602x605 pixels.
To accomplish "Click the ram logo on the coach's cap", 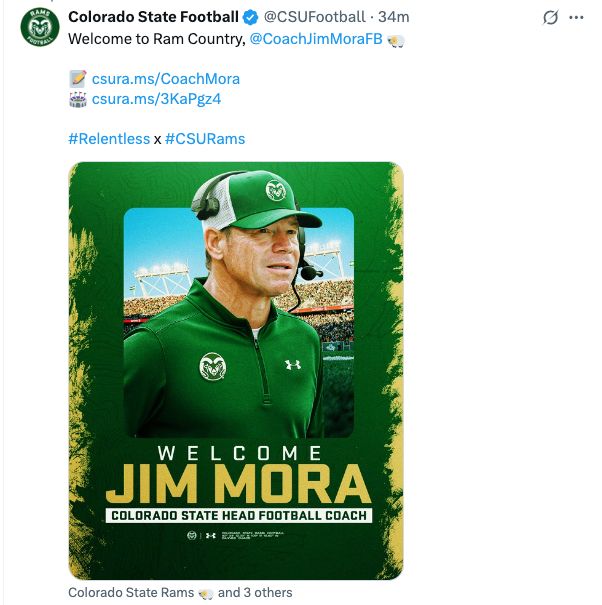I will (277, 190).
